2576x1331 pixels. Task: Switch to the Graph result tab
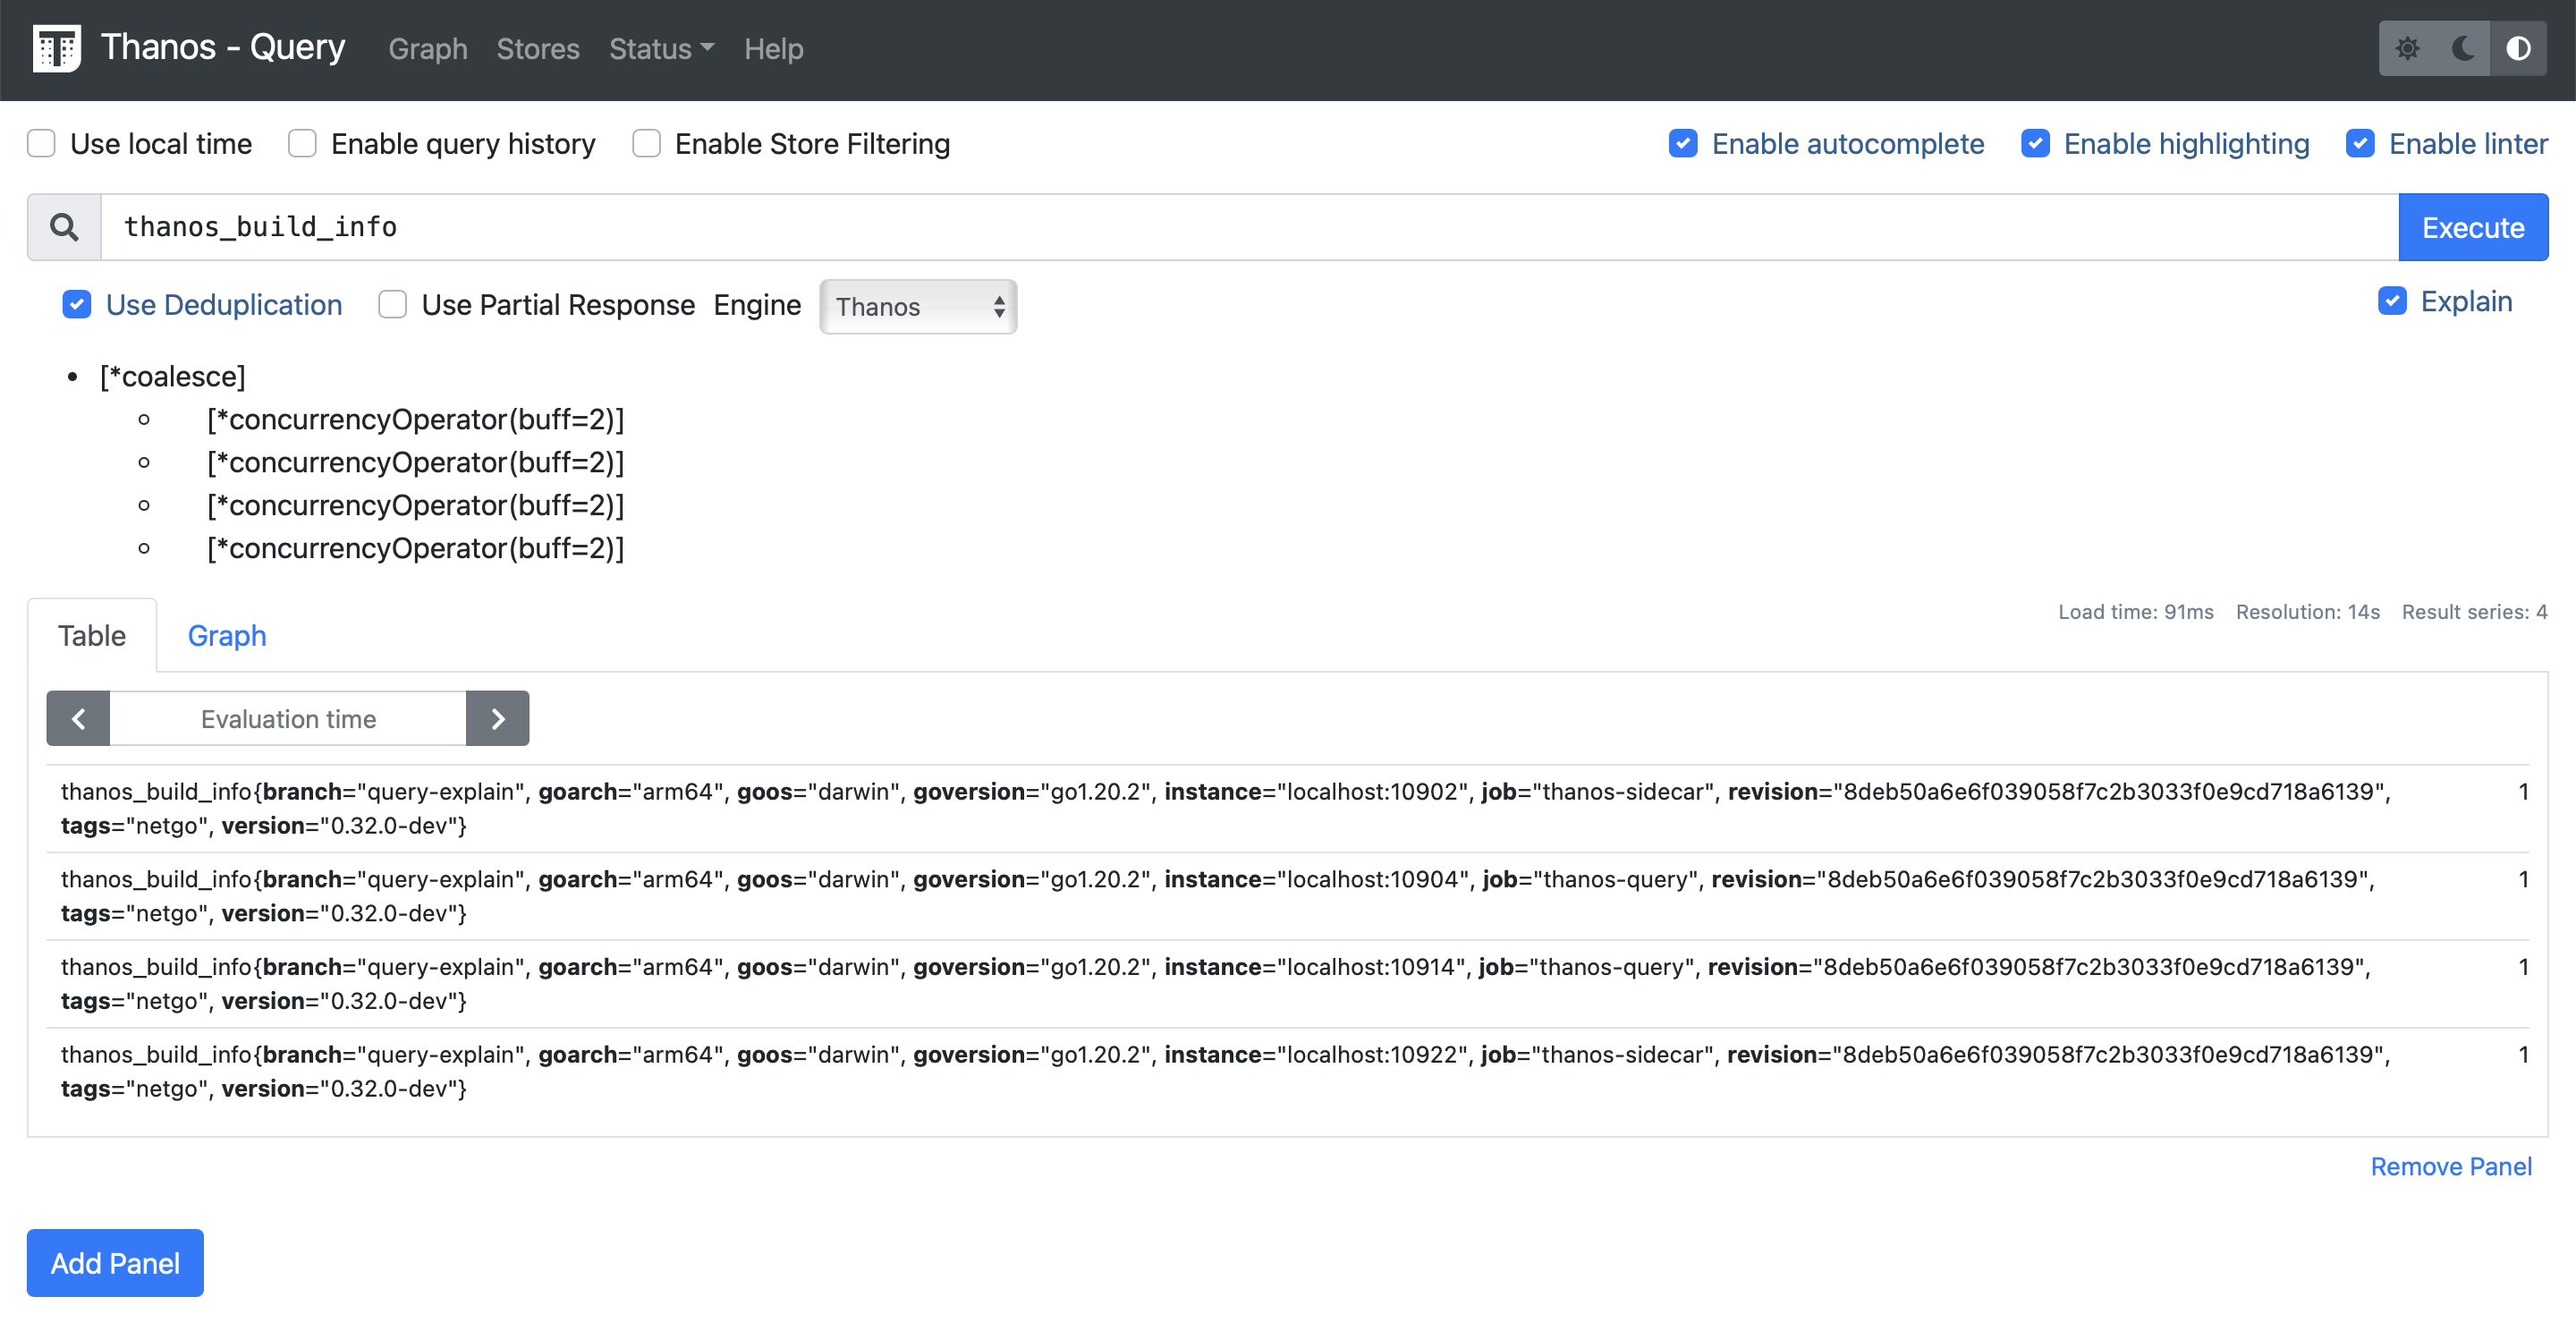[226, 635]
